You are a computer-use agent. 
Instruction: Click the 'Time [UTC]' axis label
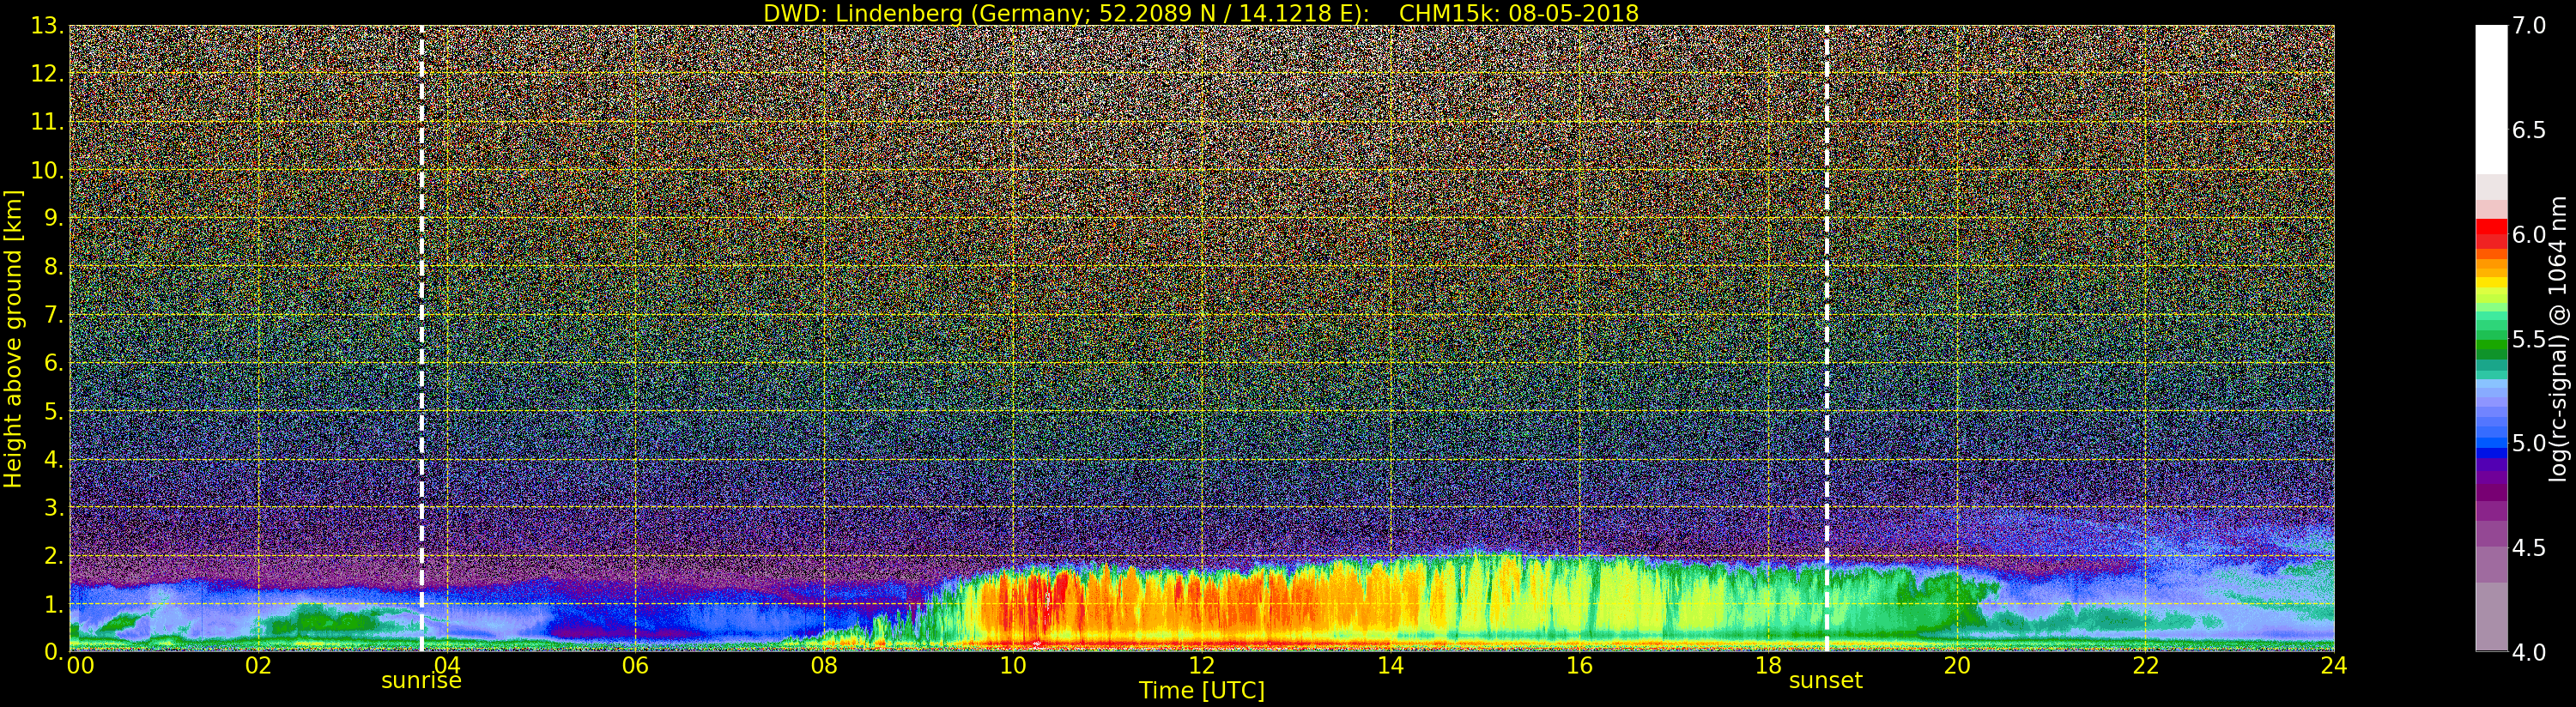click(x=1201, y=691)
